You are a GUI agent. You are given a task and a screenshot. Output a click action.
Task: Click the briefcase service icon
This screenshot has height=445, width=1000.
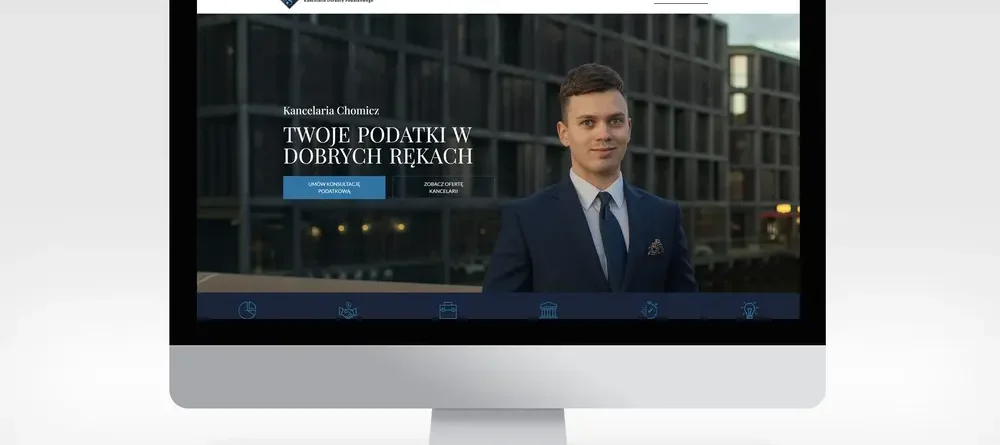pos(448,310)
